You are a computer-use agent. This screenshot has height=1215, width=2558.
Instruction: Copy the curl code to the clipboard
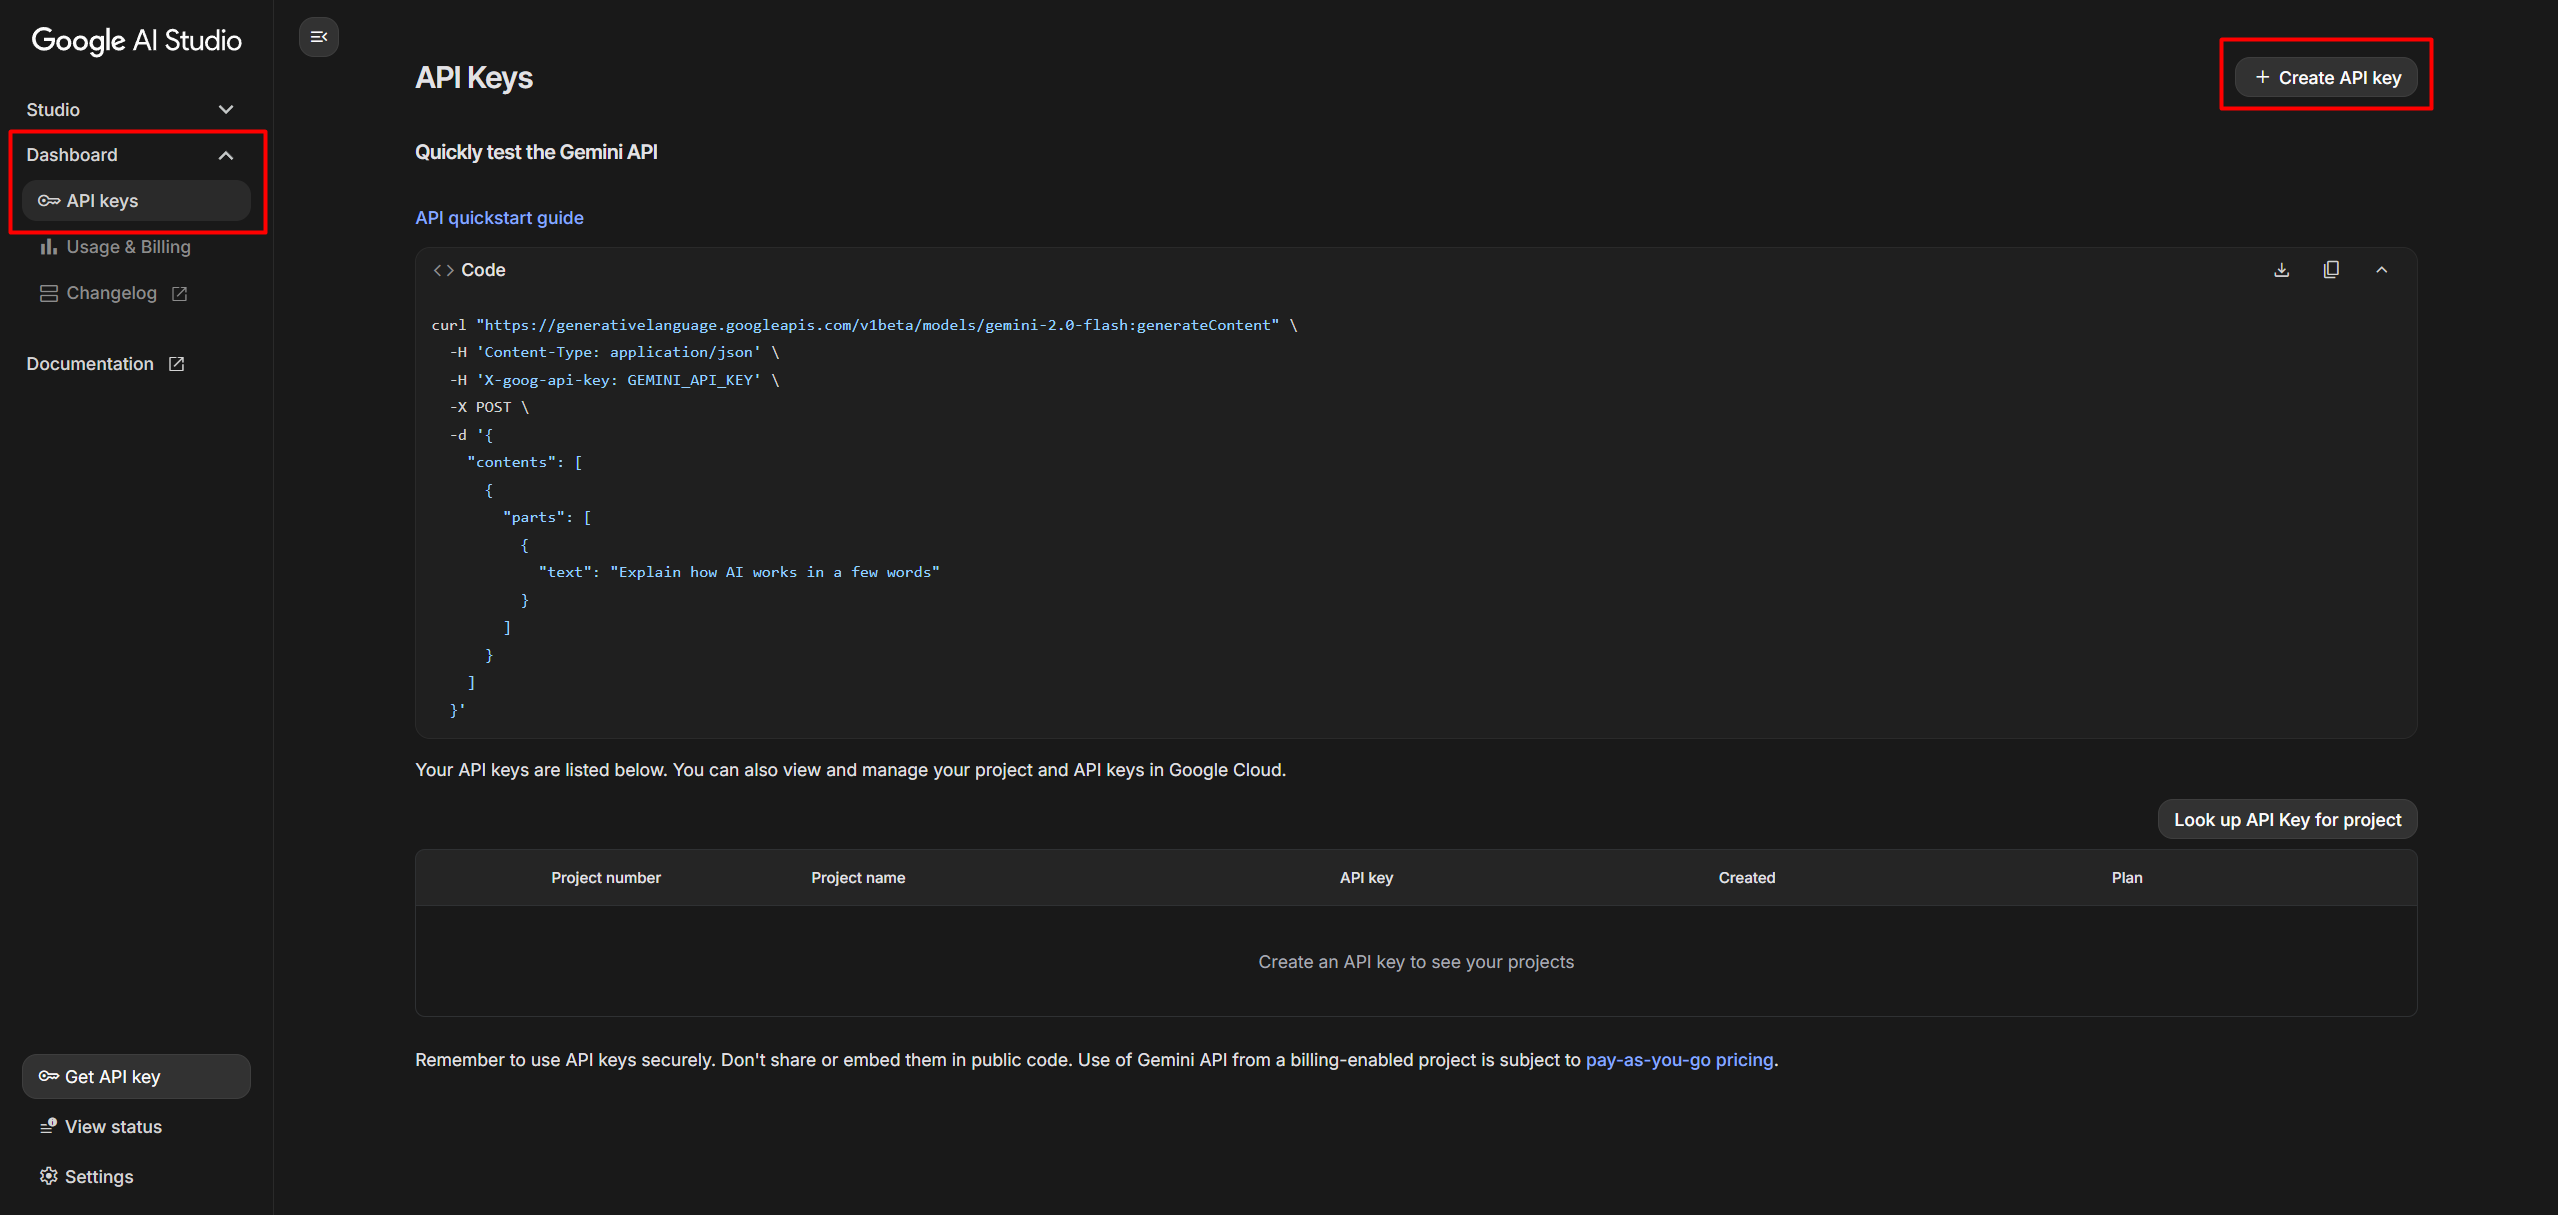(2331, 270)
